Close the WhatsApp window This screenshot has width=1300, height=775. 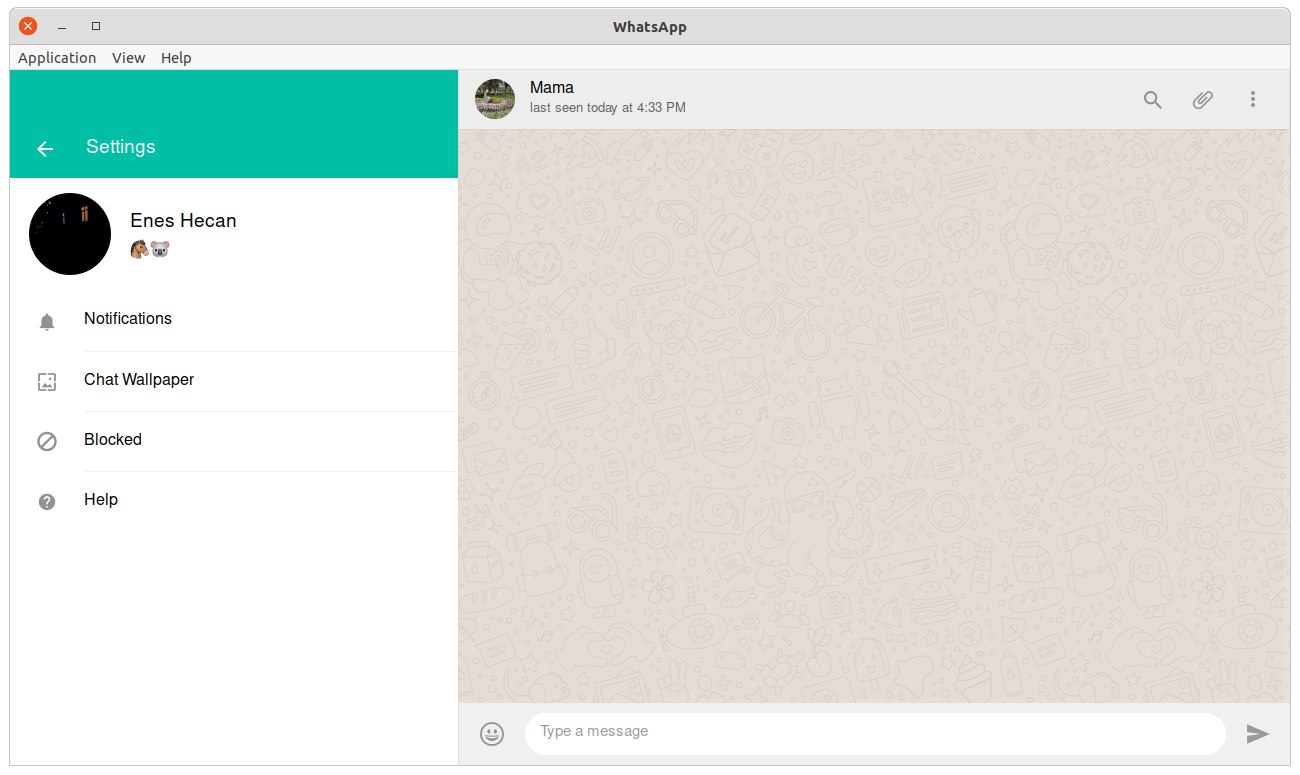tap(28, 26)
